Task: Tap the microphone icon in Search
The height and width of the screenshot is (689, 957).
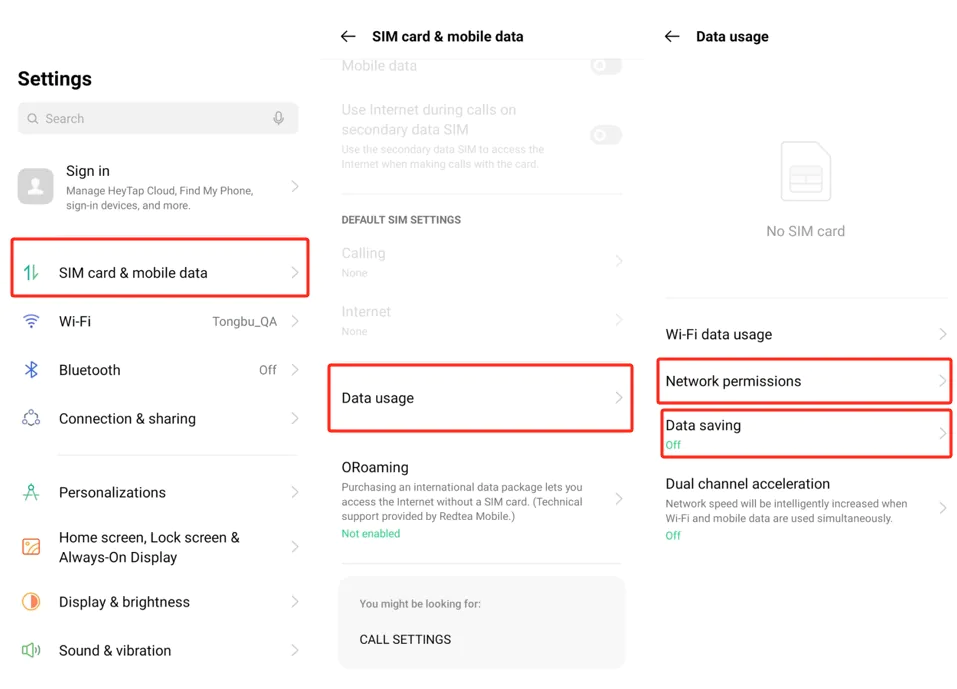Action: pyautogui.click(x=278, y=118)
